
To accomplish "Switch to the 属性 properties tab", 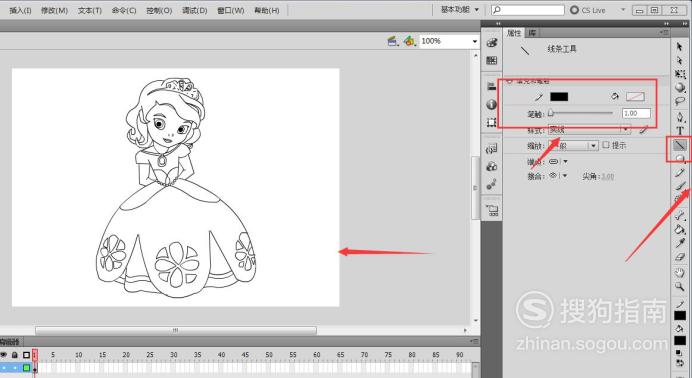I will [x=514, y=33].
